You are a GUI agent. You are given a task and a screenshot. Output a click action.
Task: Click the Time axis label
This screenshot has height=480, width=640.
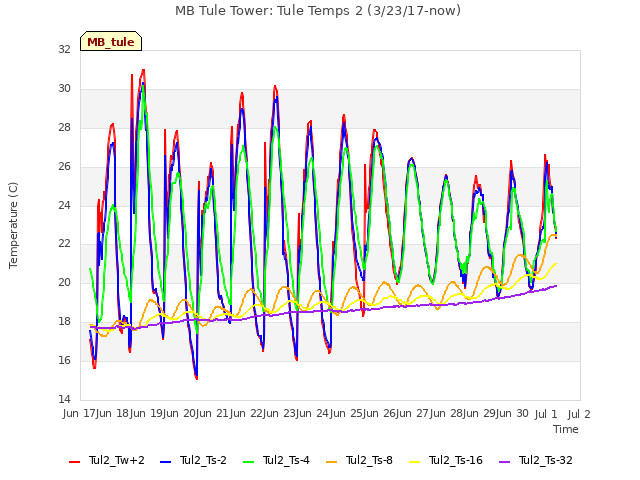point(566,429)
